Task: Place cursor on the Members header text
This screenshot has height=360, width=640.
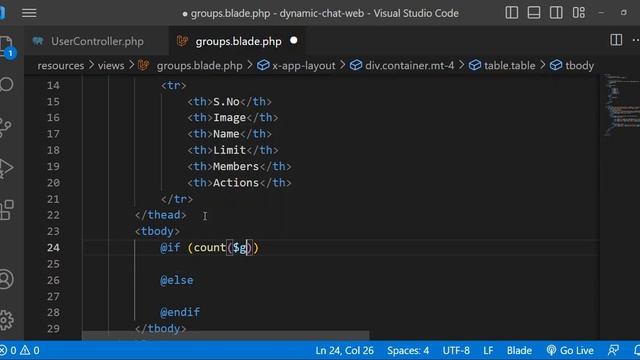Action: tap(236, 167)
